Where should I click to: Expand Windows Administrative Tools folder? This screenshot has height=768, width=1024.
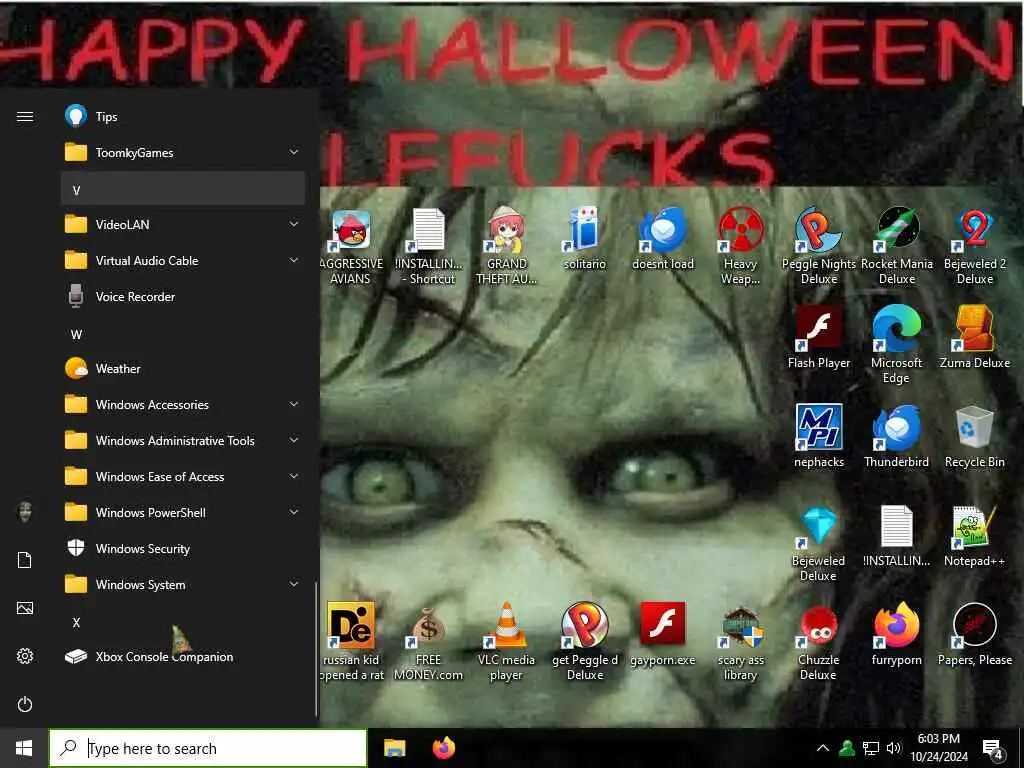click(184, 441)
